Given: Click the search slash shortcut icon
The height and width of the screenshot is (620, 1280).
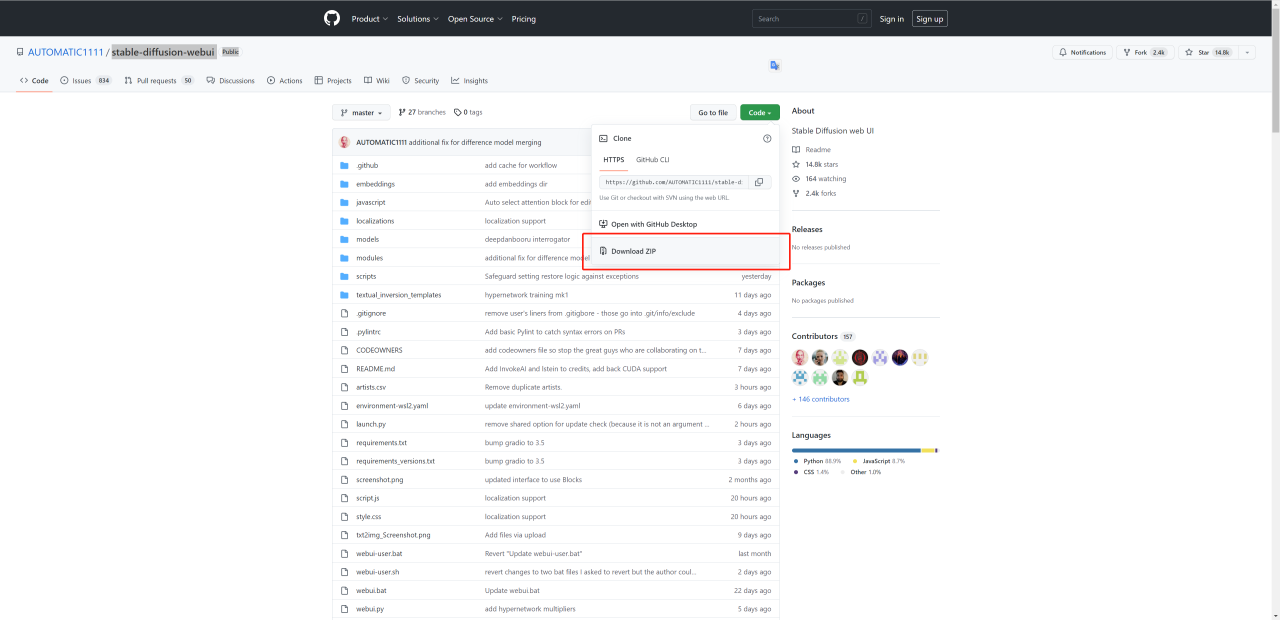Looking at the screenshot, I should coord(862,19).
